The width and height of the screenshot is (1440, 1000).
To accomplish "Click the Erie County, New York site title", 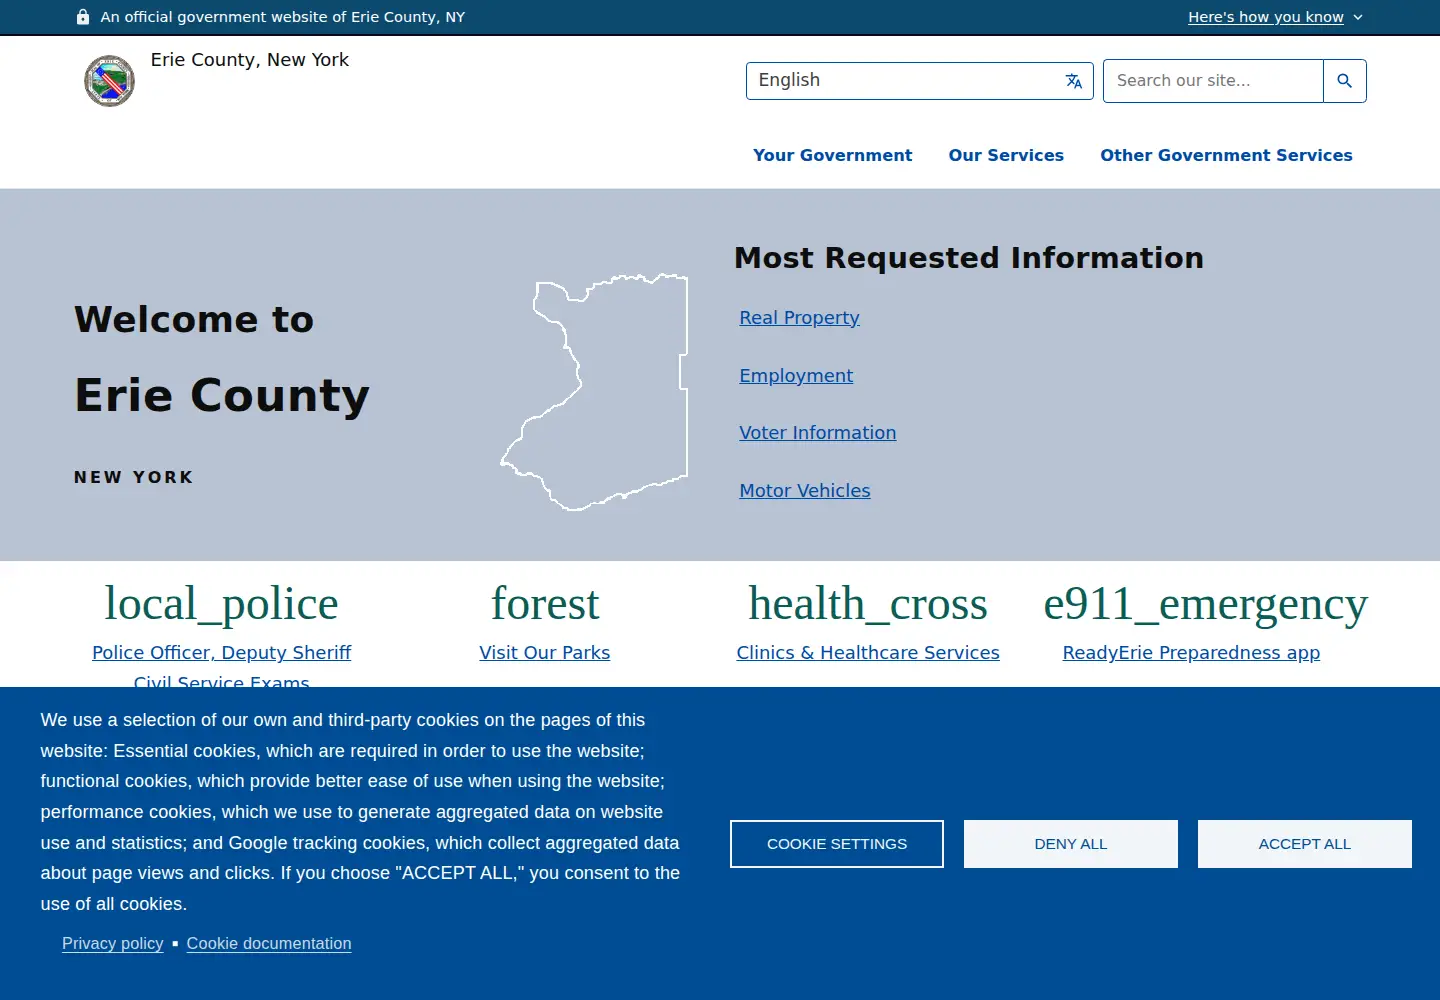I will 250,60.
